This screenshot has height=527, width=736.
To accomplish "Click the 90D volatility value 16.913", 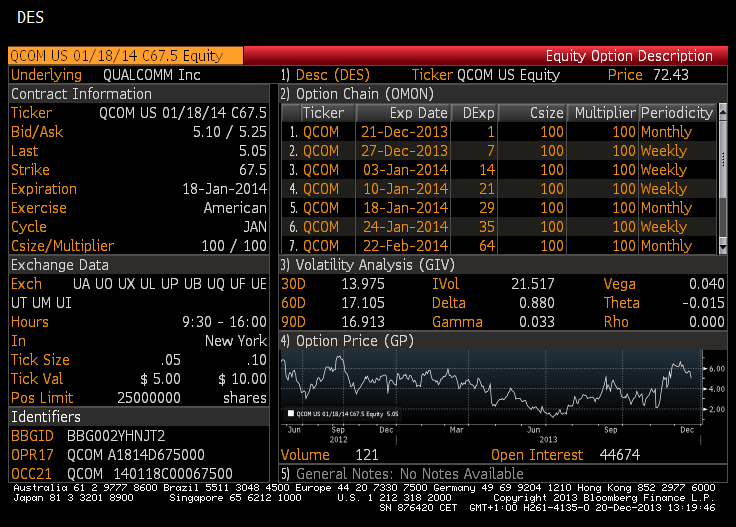I will coord(363,322).
